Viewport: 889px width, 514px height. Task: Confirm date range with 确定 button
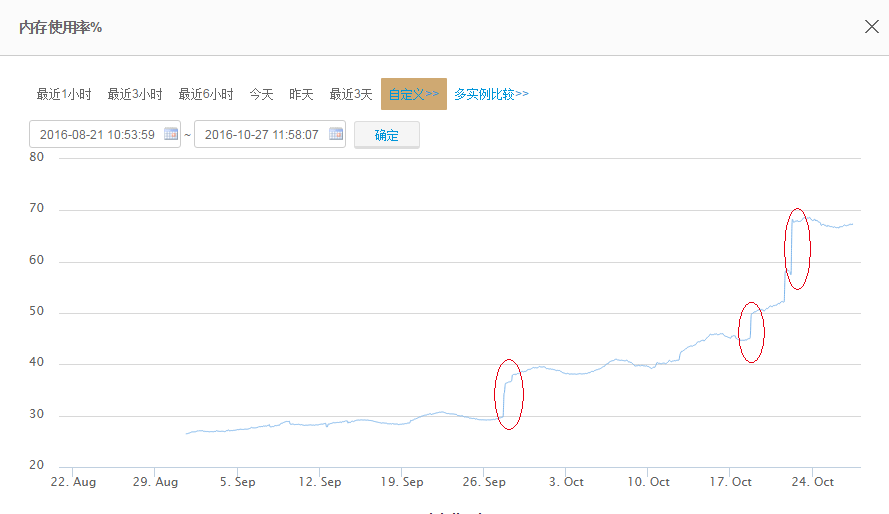[x=387, y=135]
